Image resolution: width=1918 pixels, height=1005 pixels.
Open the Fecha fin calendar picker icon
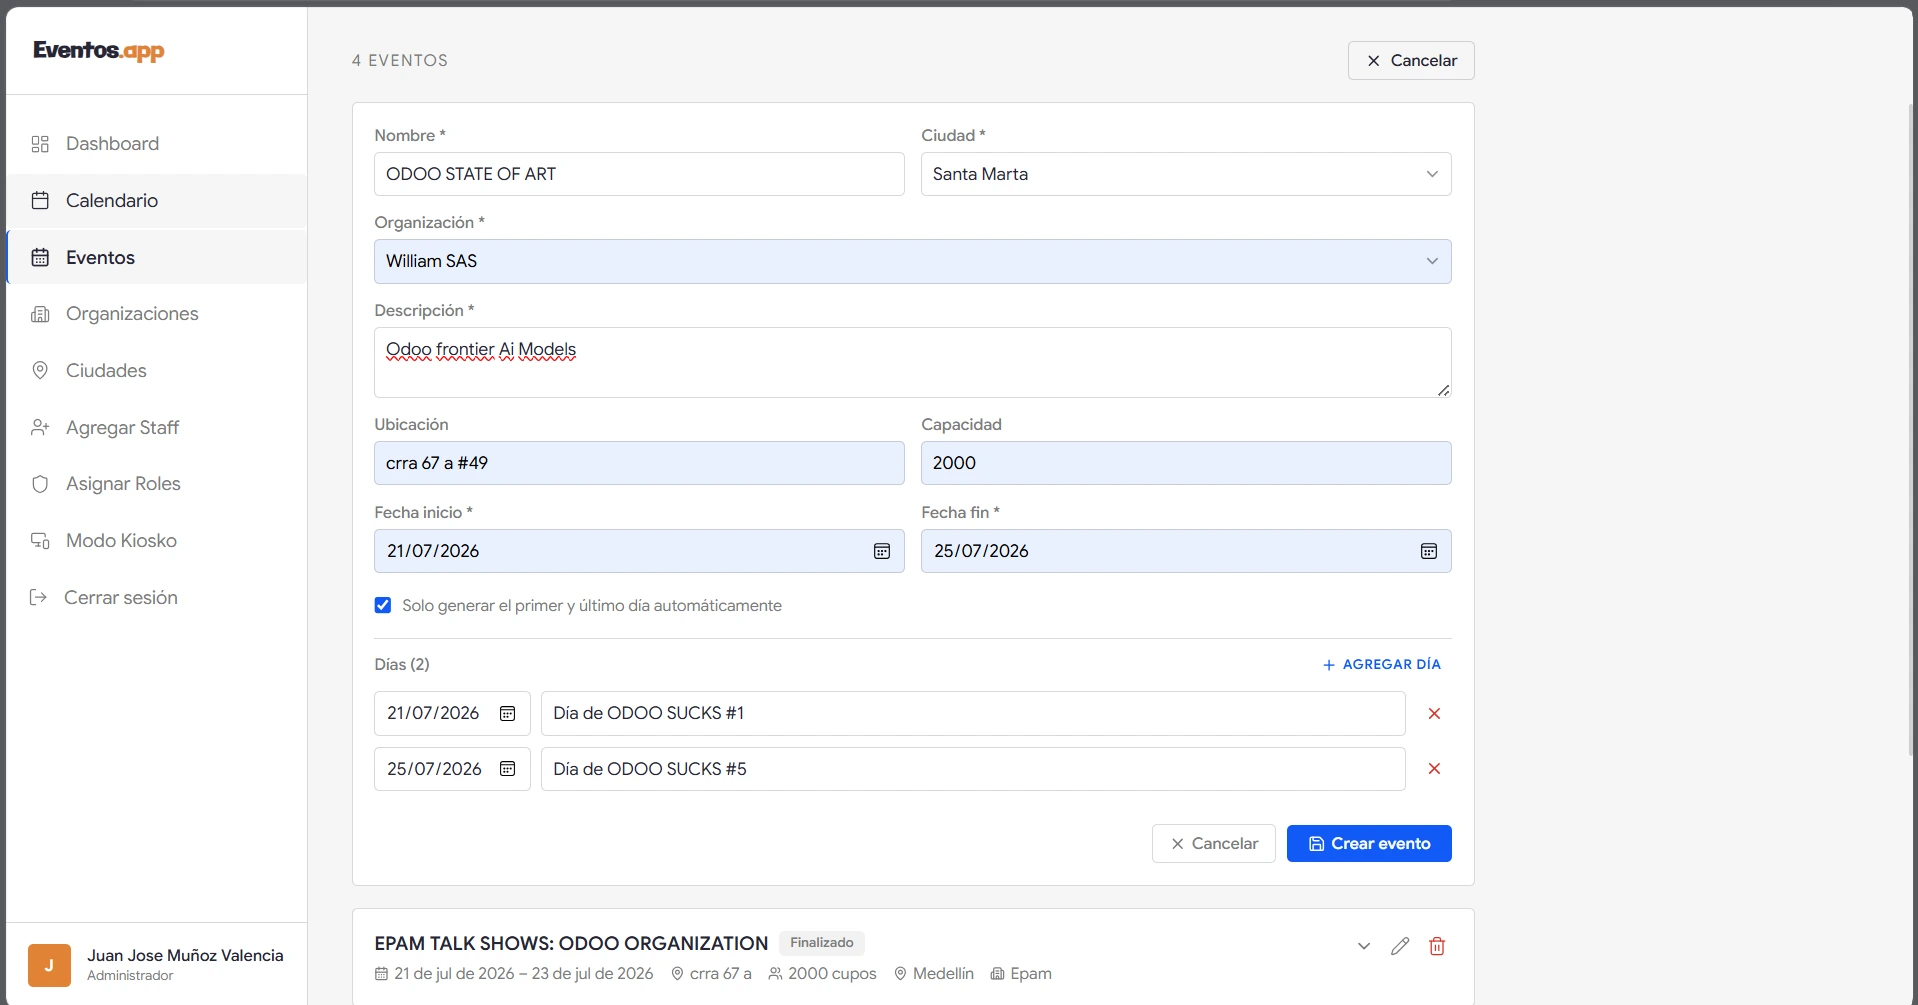[x=1429, y=551]
